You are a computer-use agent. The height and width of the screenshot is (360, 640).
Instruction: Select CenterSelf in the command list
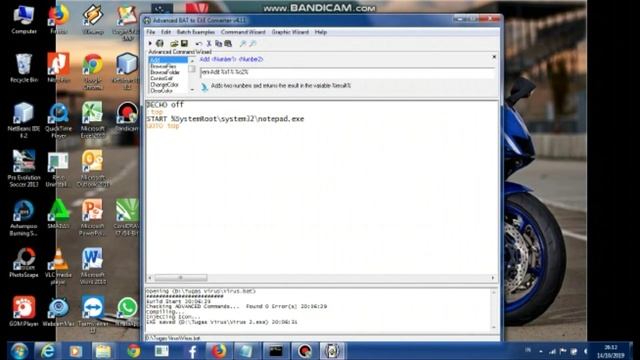(168, 78)
